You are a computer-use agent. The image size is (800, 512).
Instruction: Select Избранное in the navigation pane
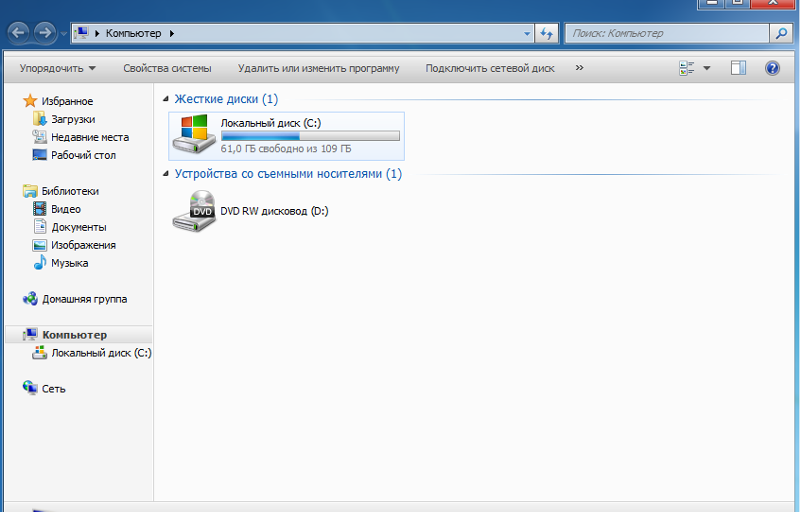point(67,101)
